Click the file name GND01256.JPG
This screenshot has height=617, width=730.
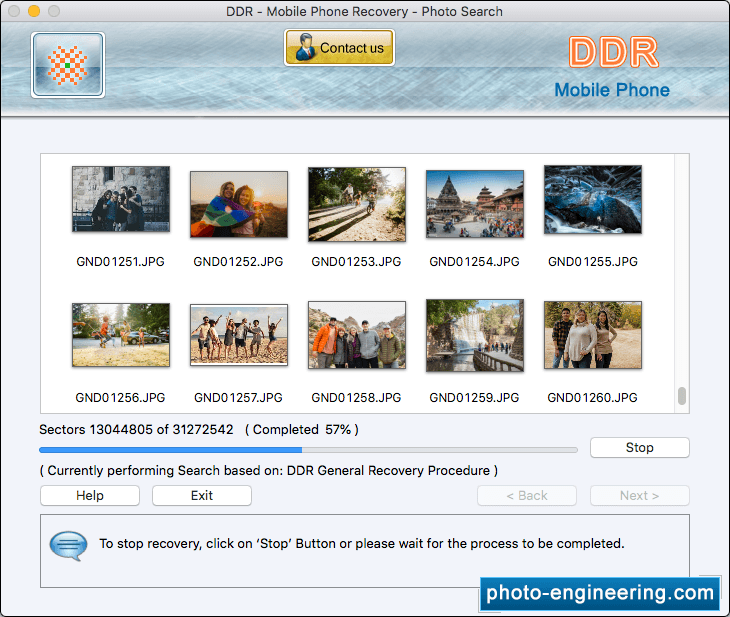pos(121,398)
